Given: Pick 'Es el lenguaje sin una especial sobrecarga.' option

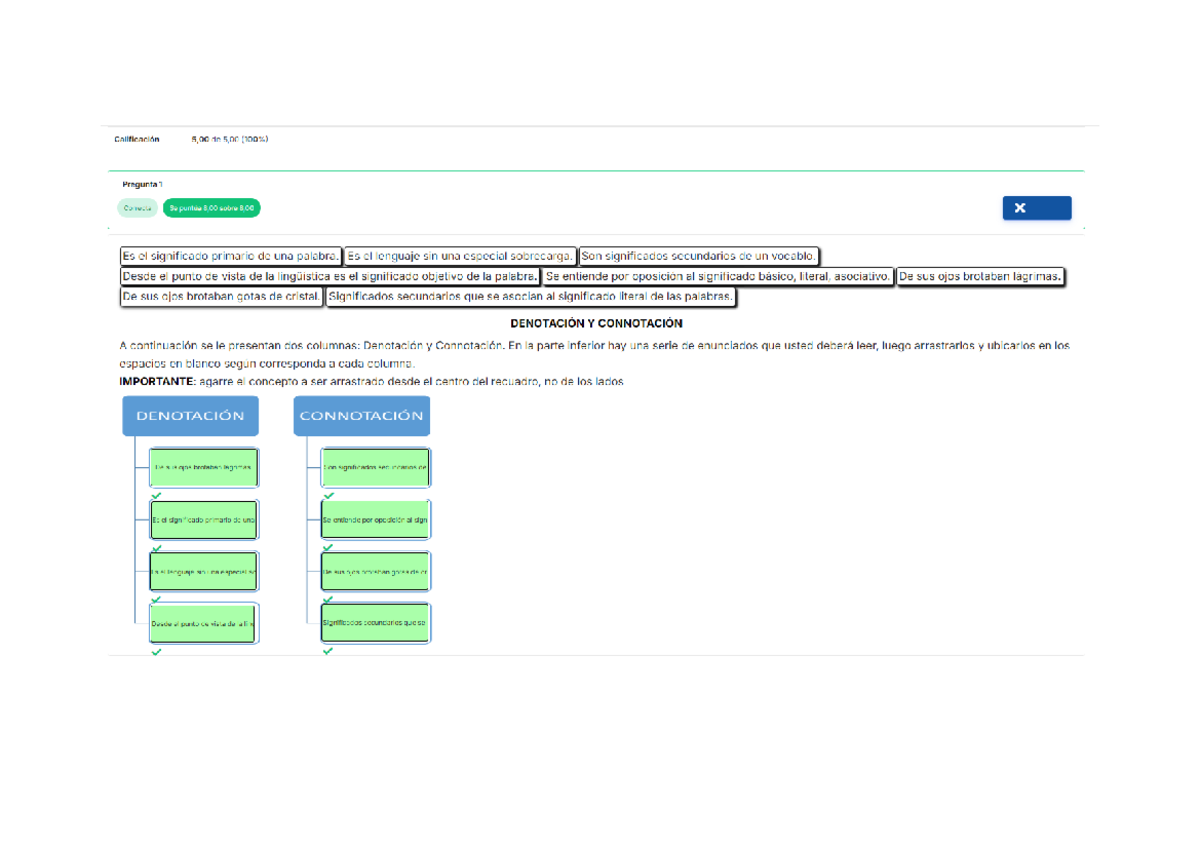Looking at the screenshot, I should coord(460,256).
